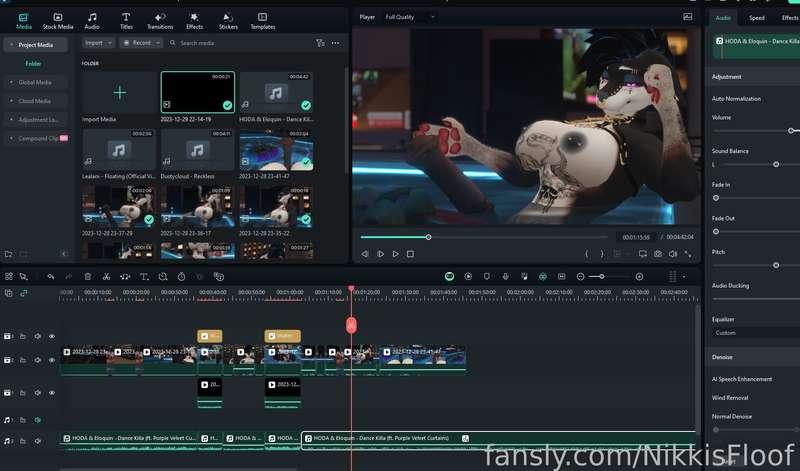Screen dimensions: 800x471
Task: Open the more options ellipsis in media panel
Action: click(335, 43)
